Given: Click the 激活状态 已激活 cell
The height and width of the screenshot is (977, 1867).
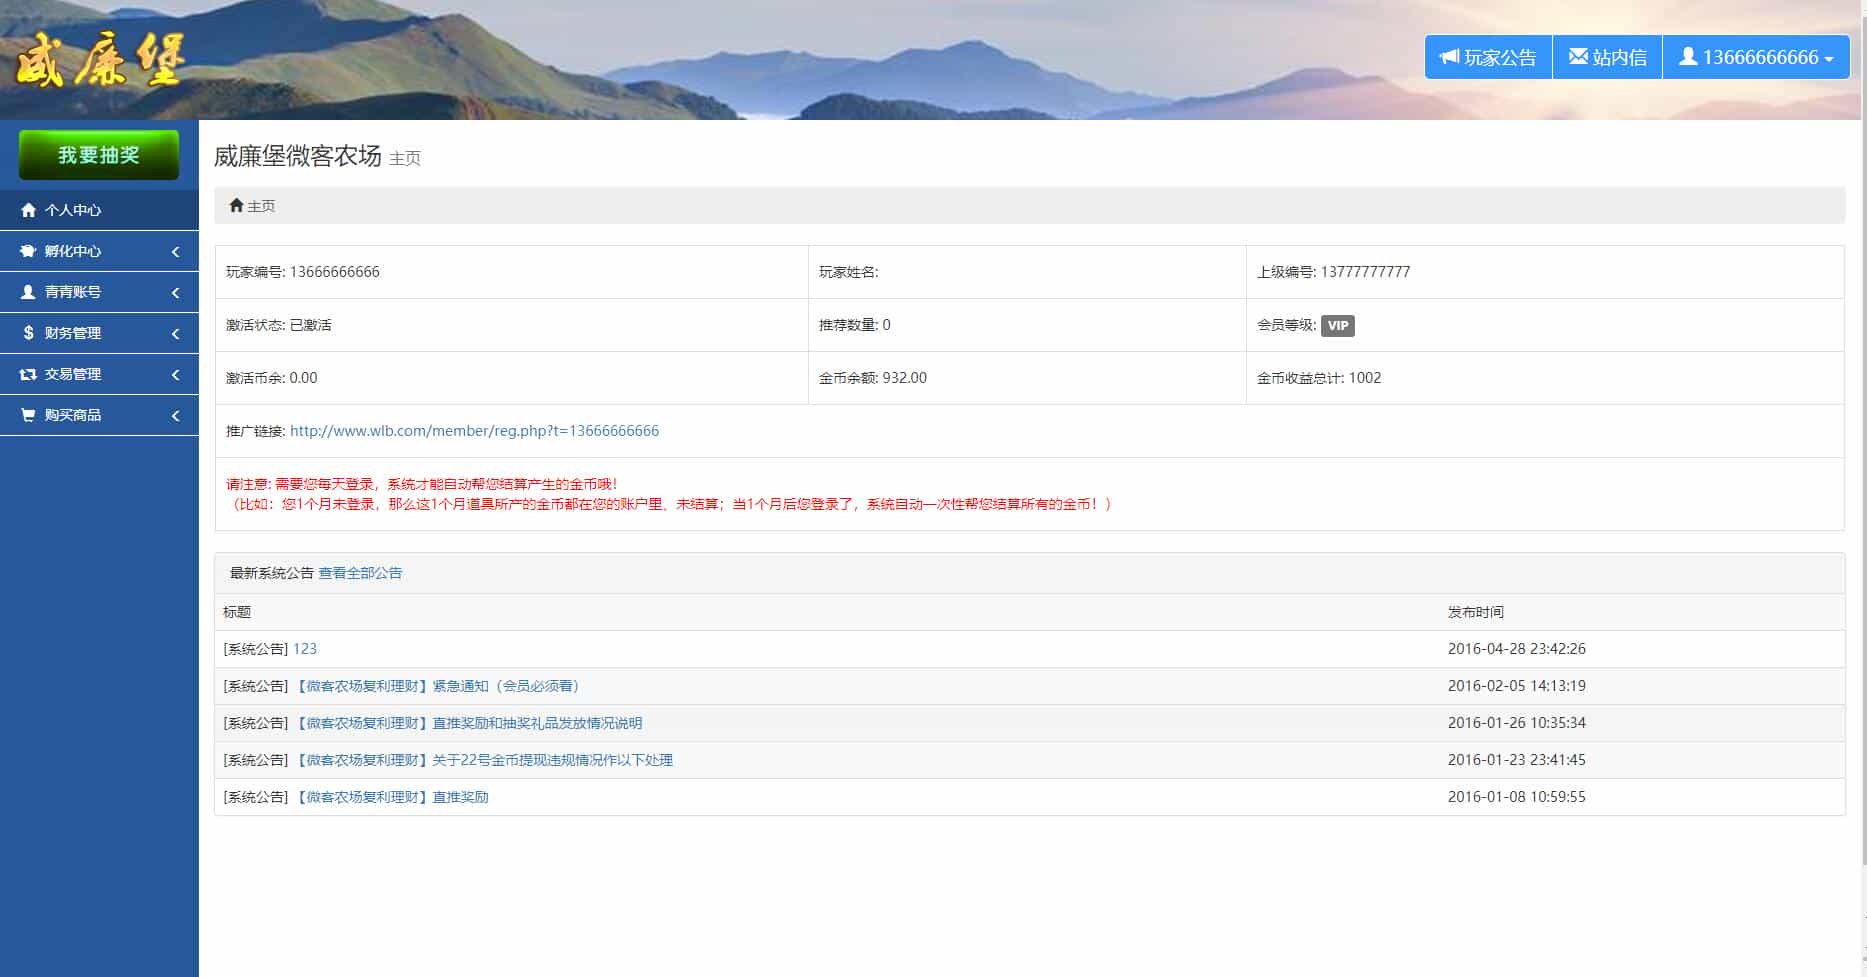Looking at the screenshot, I should coord(511,325).
